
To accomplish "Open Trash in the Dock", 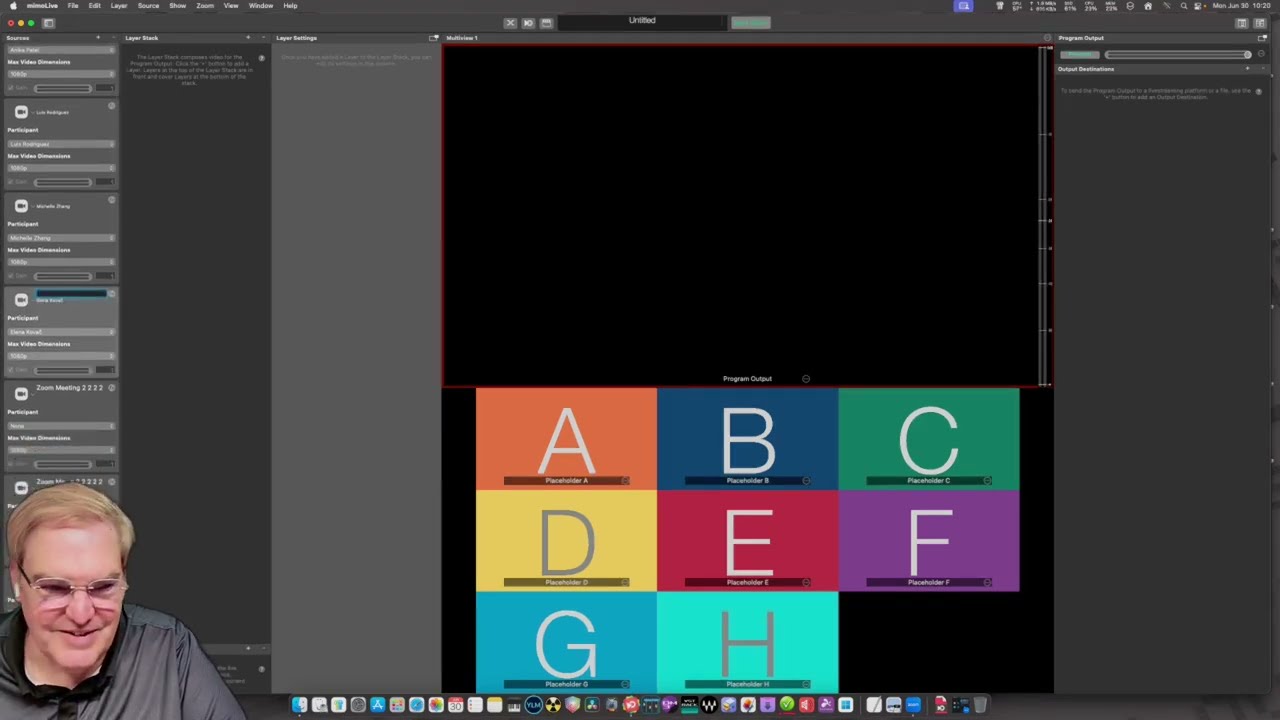I will [x=980, y=705].
